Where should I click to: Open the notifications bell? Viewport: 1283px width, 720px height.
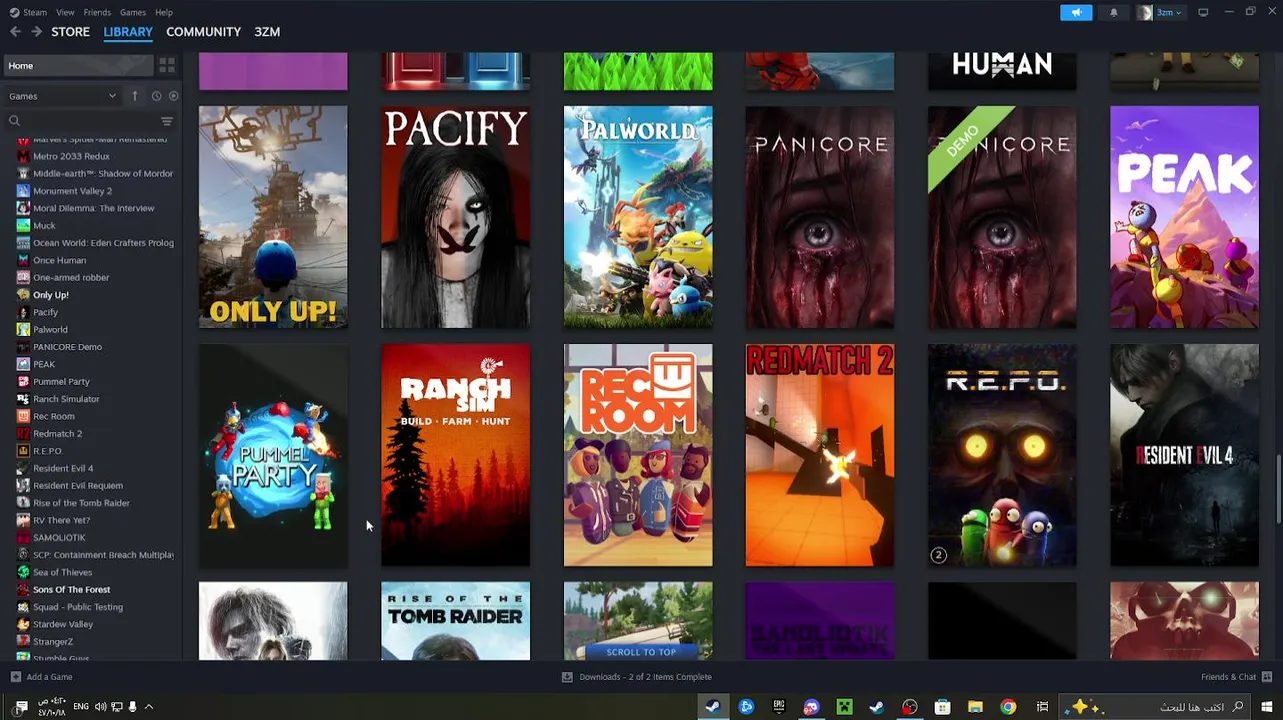1113,12
